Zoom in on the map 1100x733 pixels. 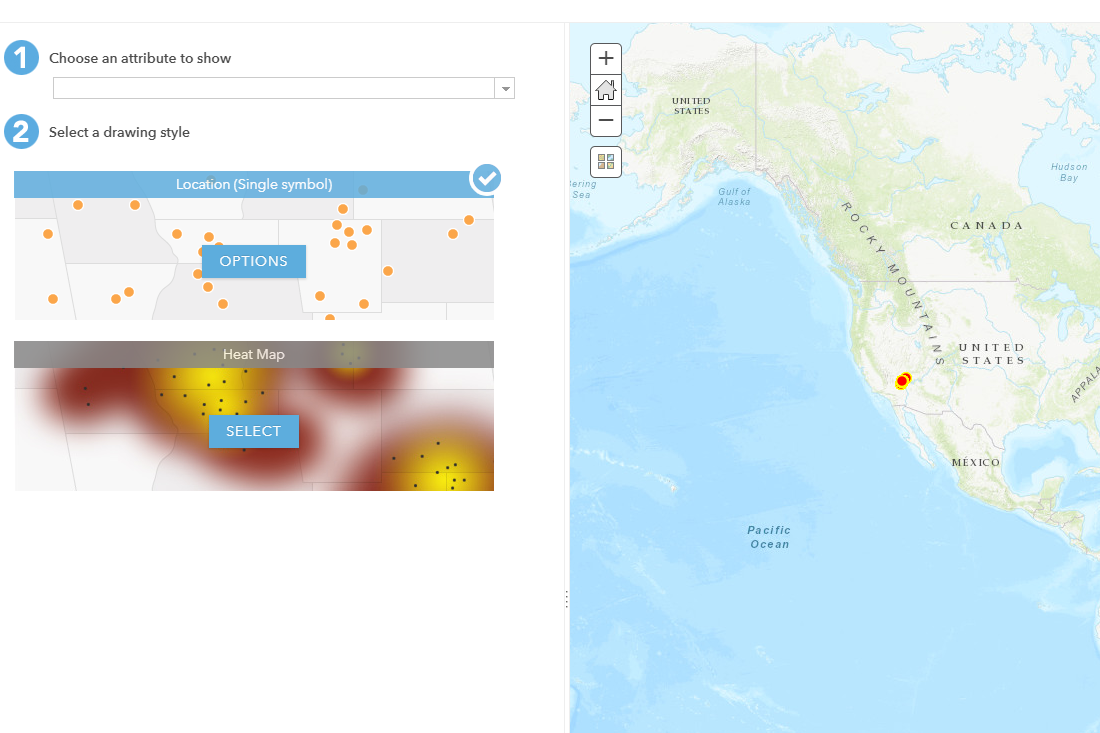606,58
